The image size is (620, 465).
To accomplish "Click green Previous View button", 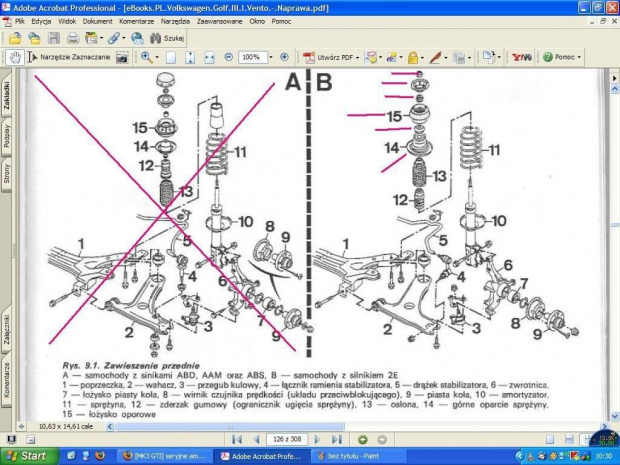I will [x=363, y=440].
